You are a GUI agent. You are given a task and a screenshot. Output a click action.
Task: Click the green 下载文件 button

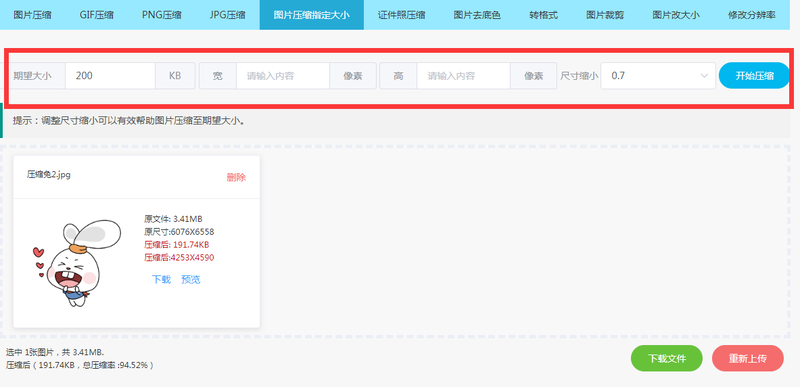(667, 358)
